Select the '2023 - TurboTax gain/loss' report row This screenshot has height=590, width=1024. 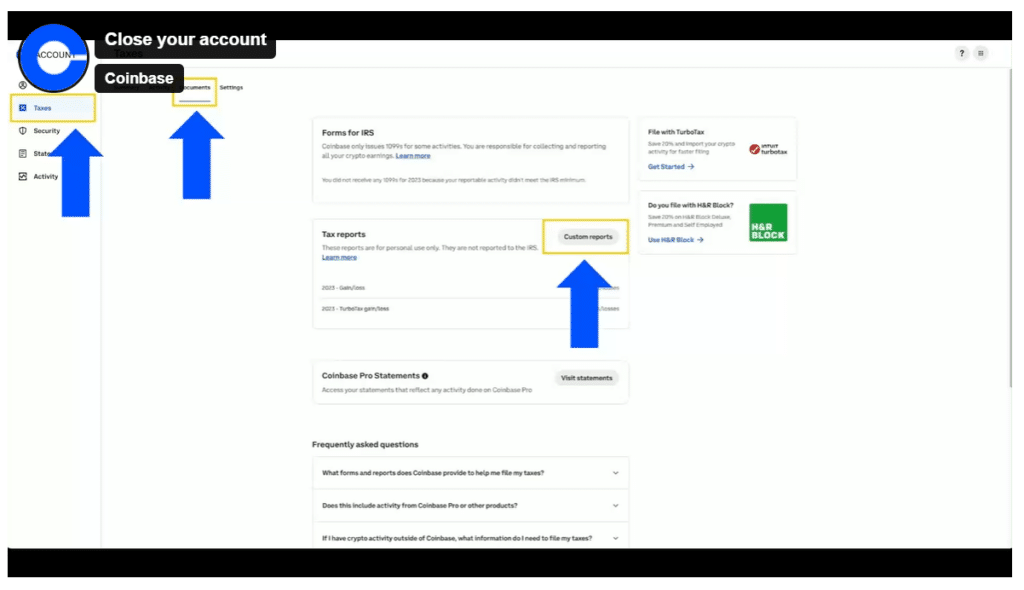tap(470, 308)
